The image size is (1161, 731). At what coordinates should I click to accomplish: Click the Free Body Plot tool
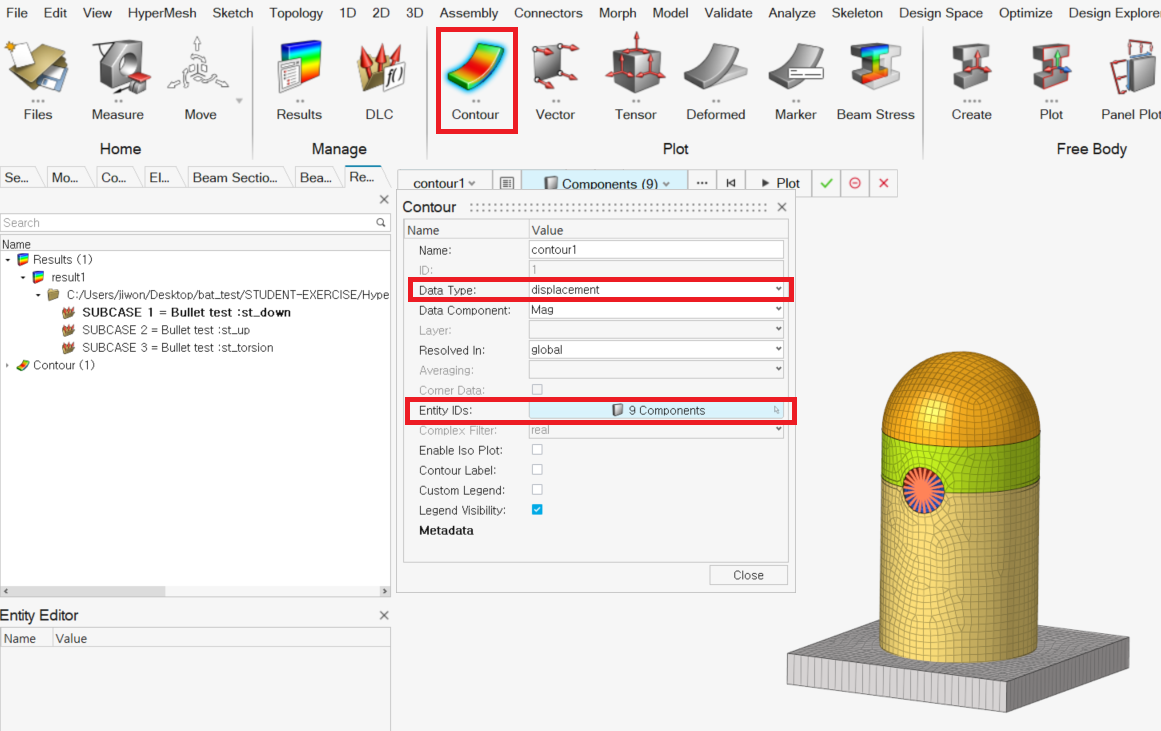point(1051,80)
